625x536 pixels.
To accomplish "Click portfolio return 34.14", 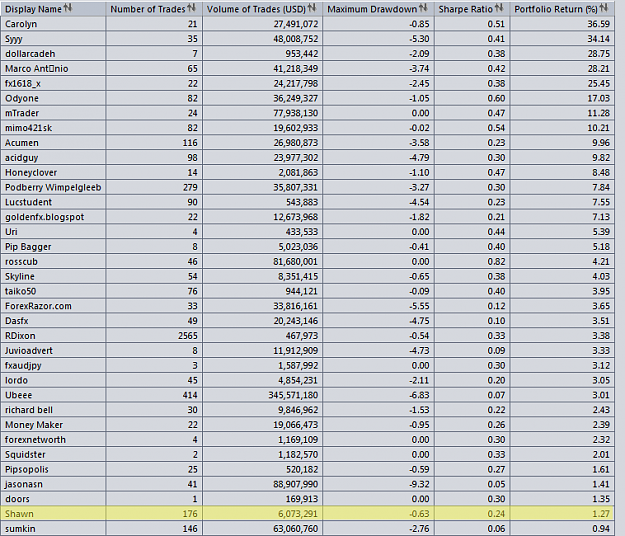I will click(x=598, y=39).
